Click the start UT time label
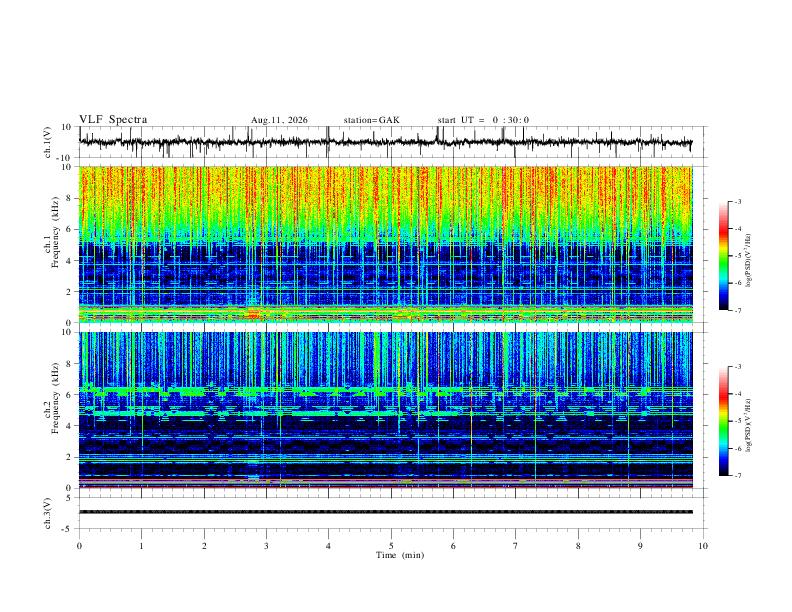Screen dimensions: 792x612 (483, 120)
